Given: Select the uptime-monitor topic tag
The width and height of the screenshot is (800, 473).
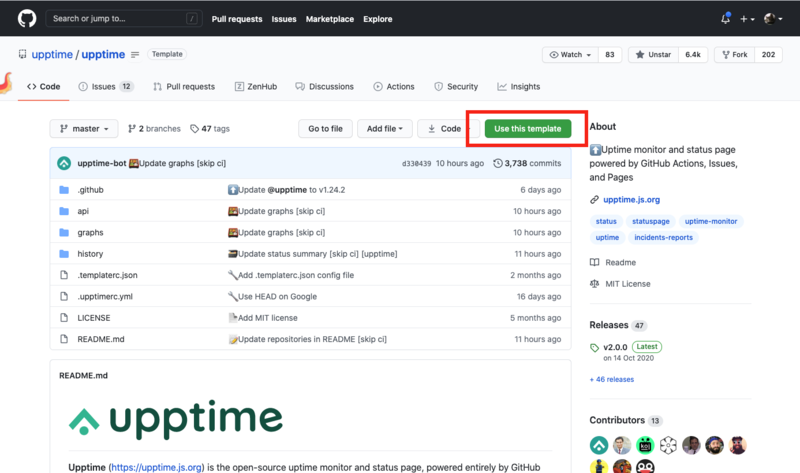Looking at the screenshot, I should (711, 221).
